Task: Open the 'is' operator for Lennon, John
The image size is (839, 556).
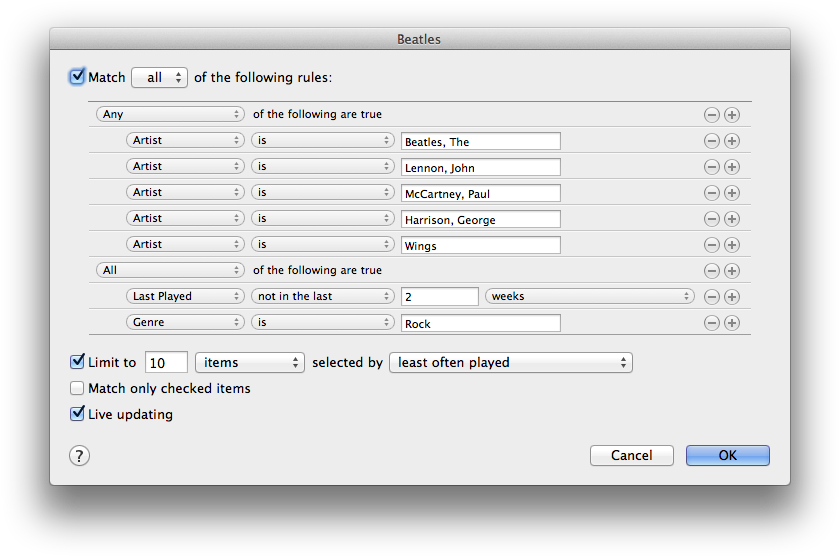Action: pos(323,166)
